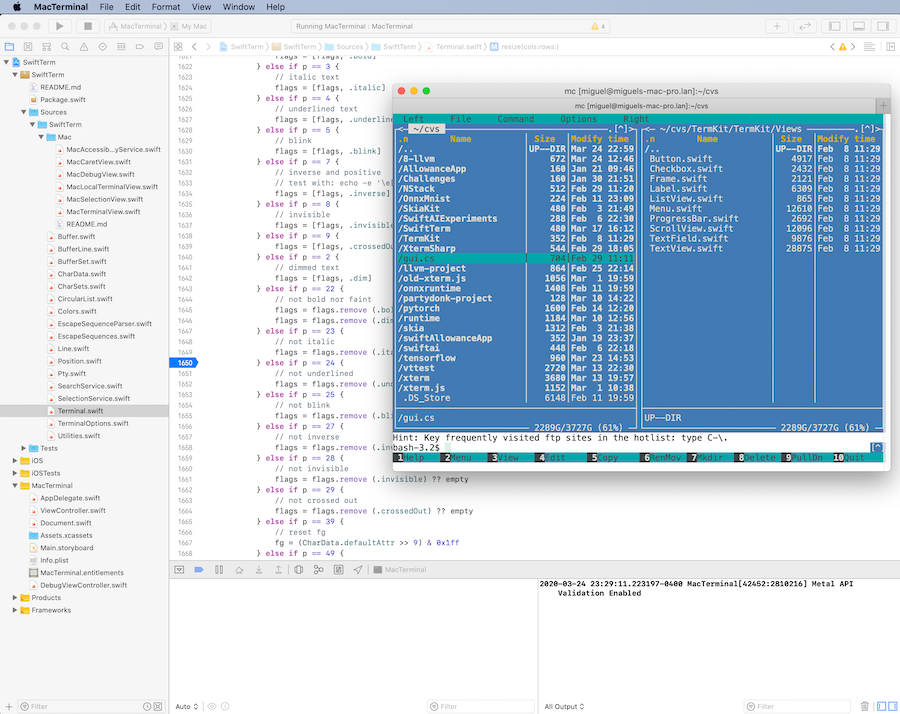Click the Simulate Location arrow icon
The width and height of the screenshot is (900, 714).
coord(358,570)
